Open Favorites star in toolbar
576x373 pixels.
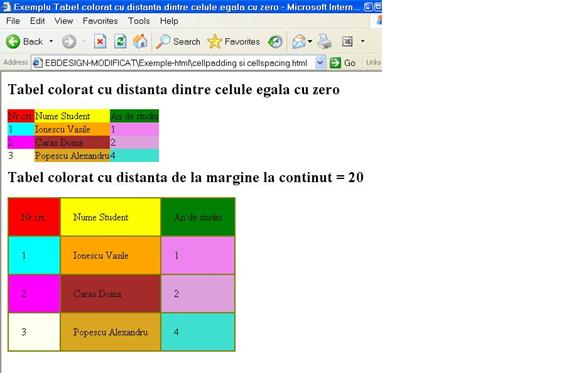pyautogui.click(x=215, y=42)
